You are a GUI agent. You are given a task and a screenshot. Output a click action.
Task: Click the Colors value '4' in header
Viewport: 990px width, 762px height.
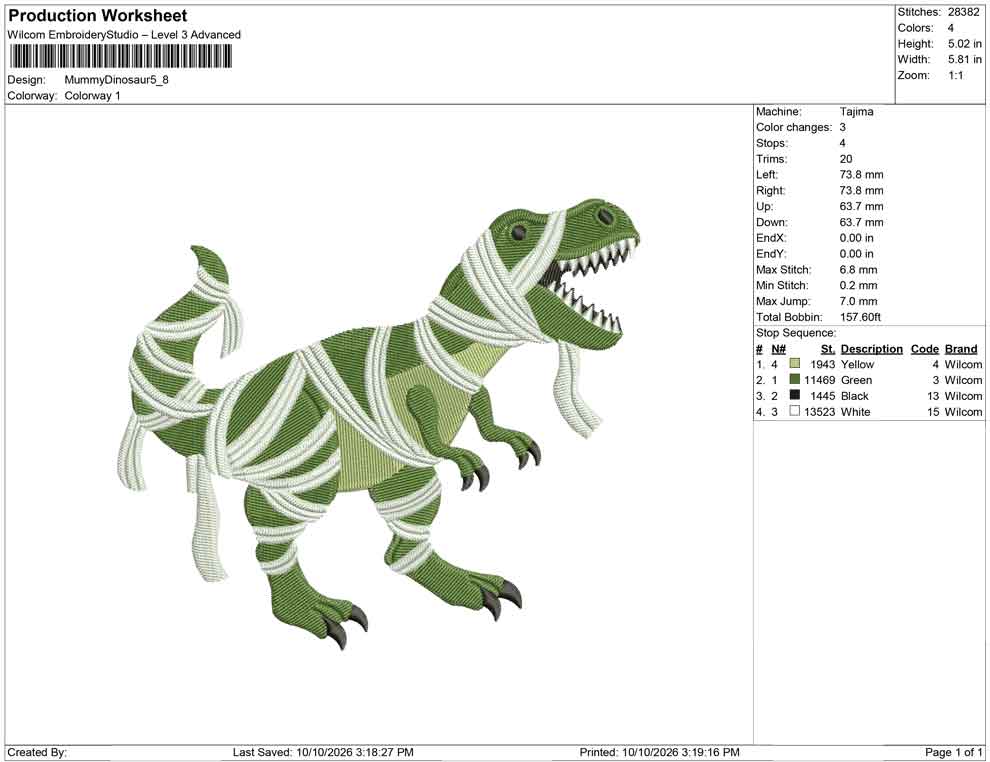[x=950, y=28]
